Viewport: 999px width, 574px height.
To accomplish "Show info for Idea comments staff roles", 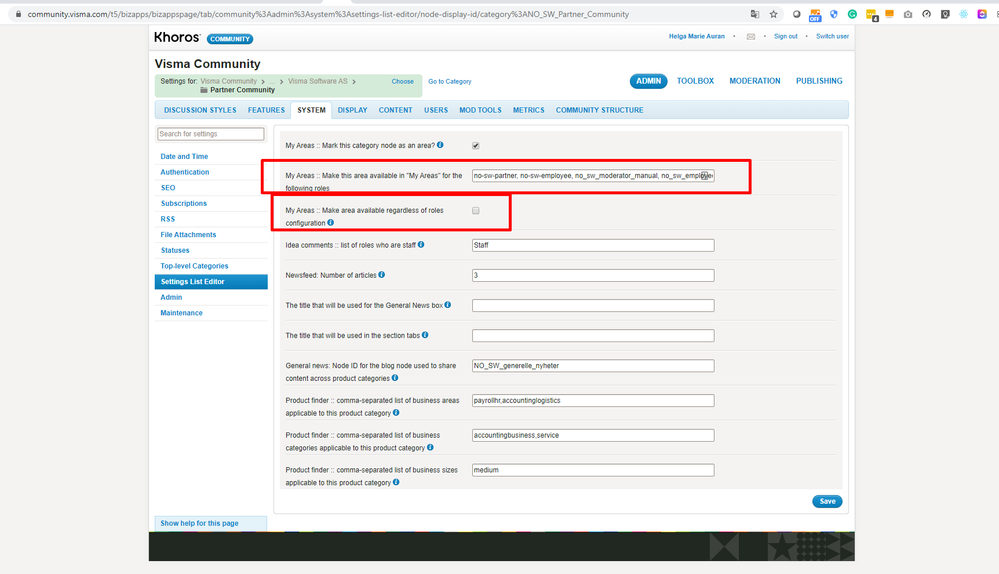I will tap(421, 245).
